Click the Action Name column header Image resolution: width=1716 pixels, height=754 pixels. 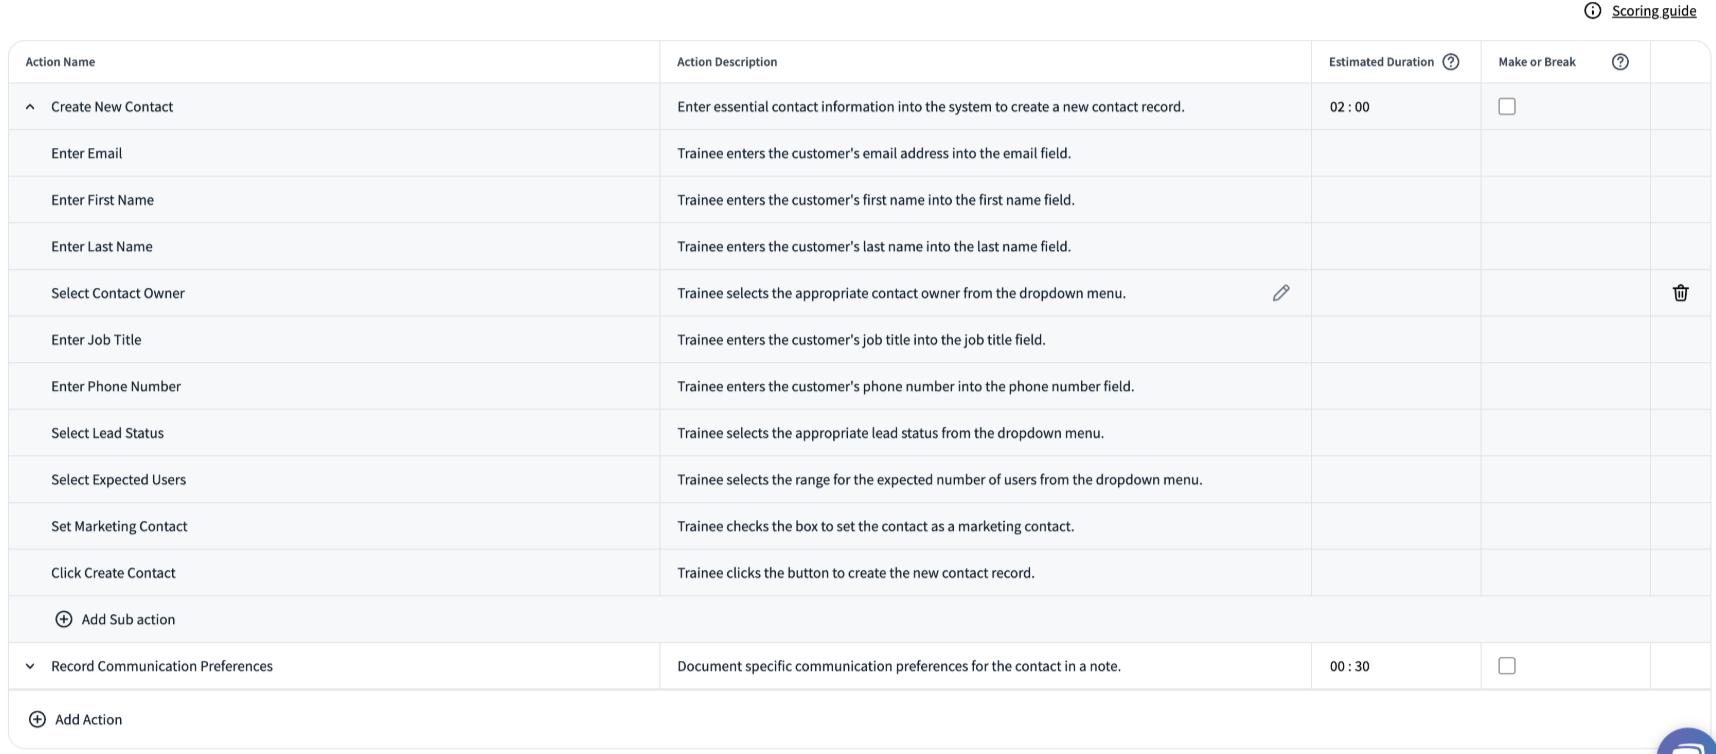coord(60,62)
